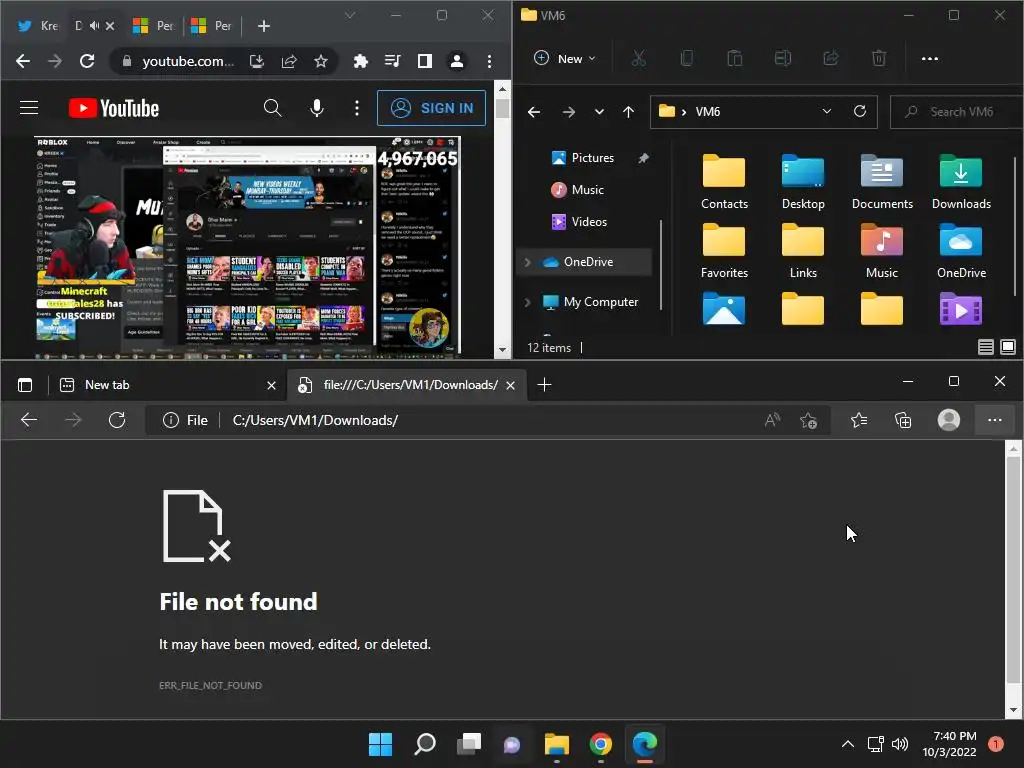This screenshot has height=768, width=1024.
Task: Toggle Chrome side panel icon
Action: pyautogui.click(x=424, y=61)
